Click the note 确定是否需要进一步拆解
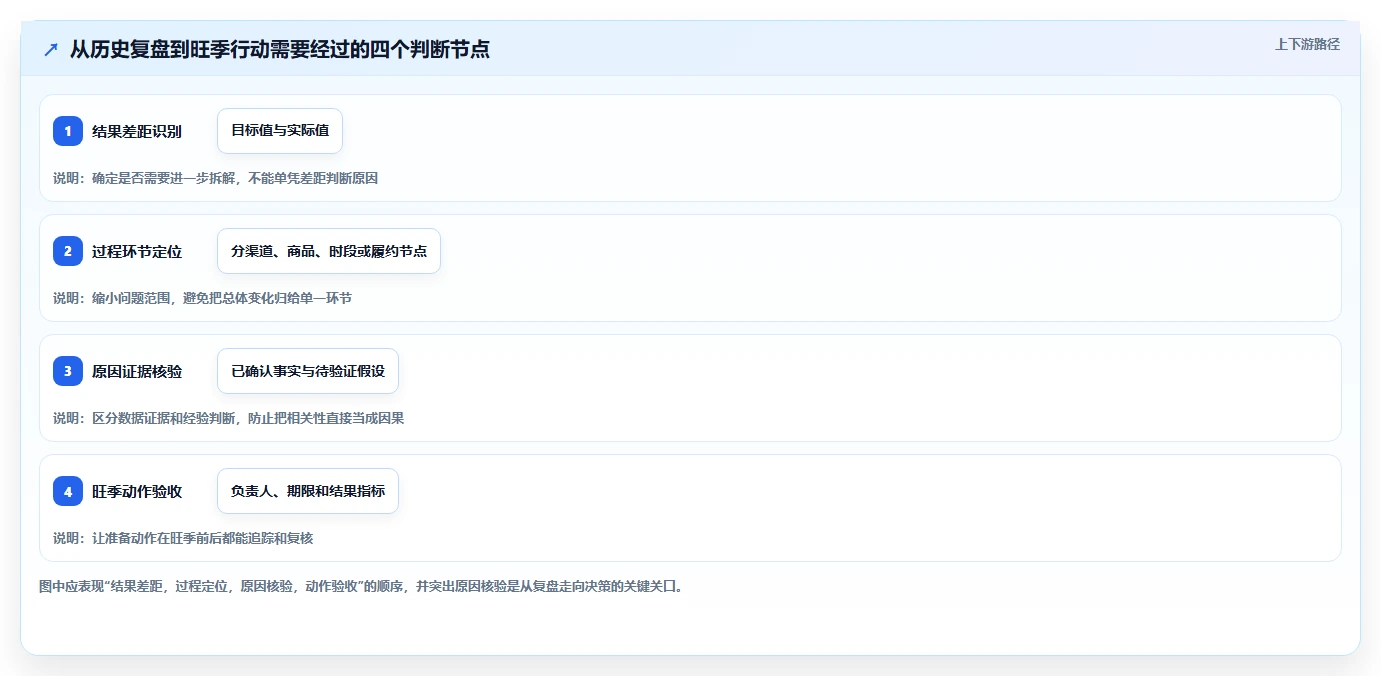The height and width of the screenshot is (676, 1381). tap(215, 178)
